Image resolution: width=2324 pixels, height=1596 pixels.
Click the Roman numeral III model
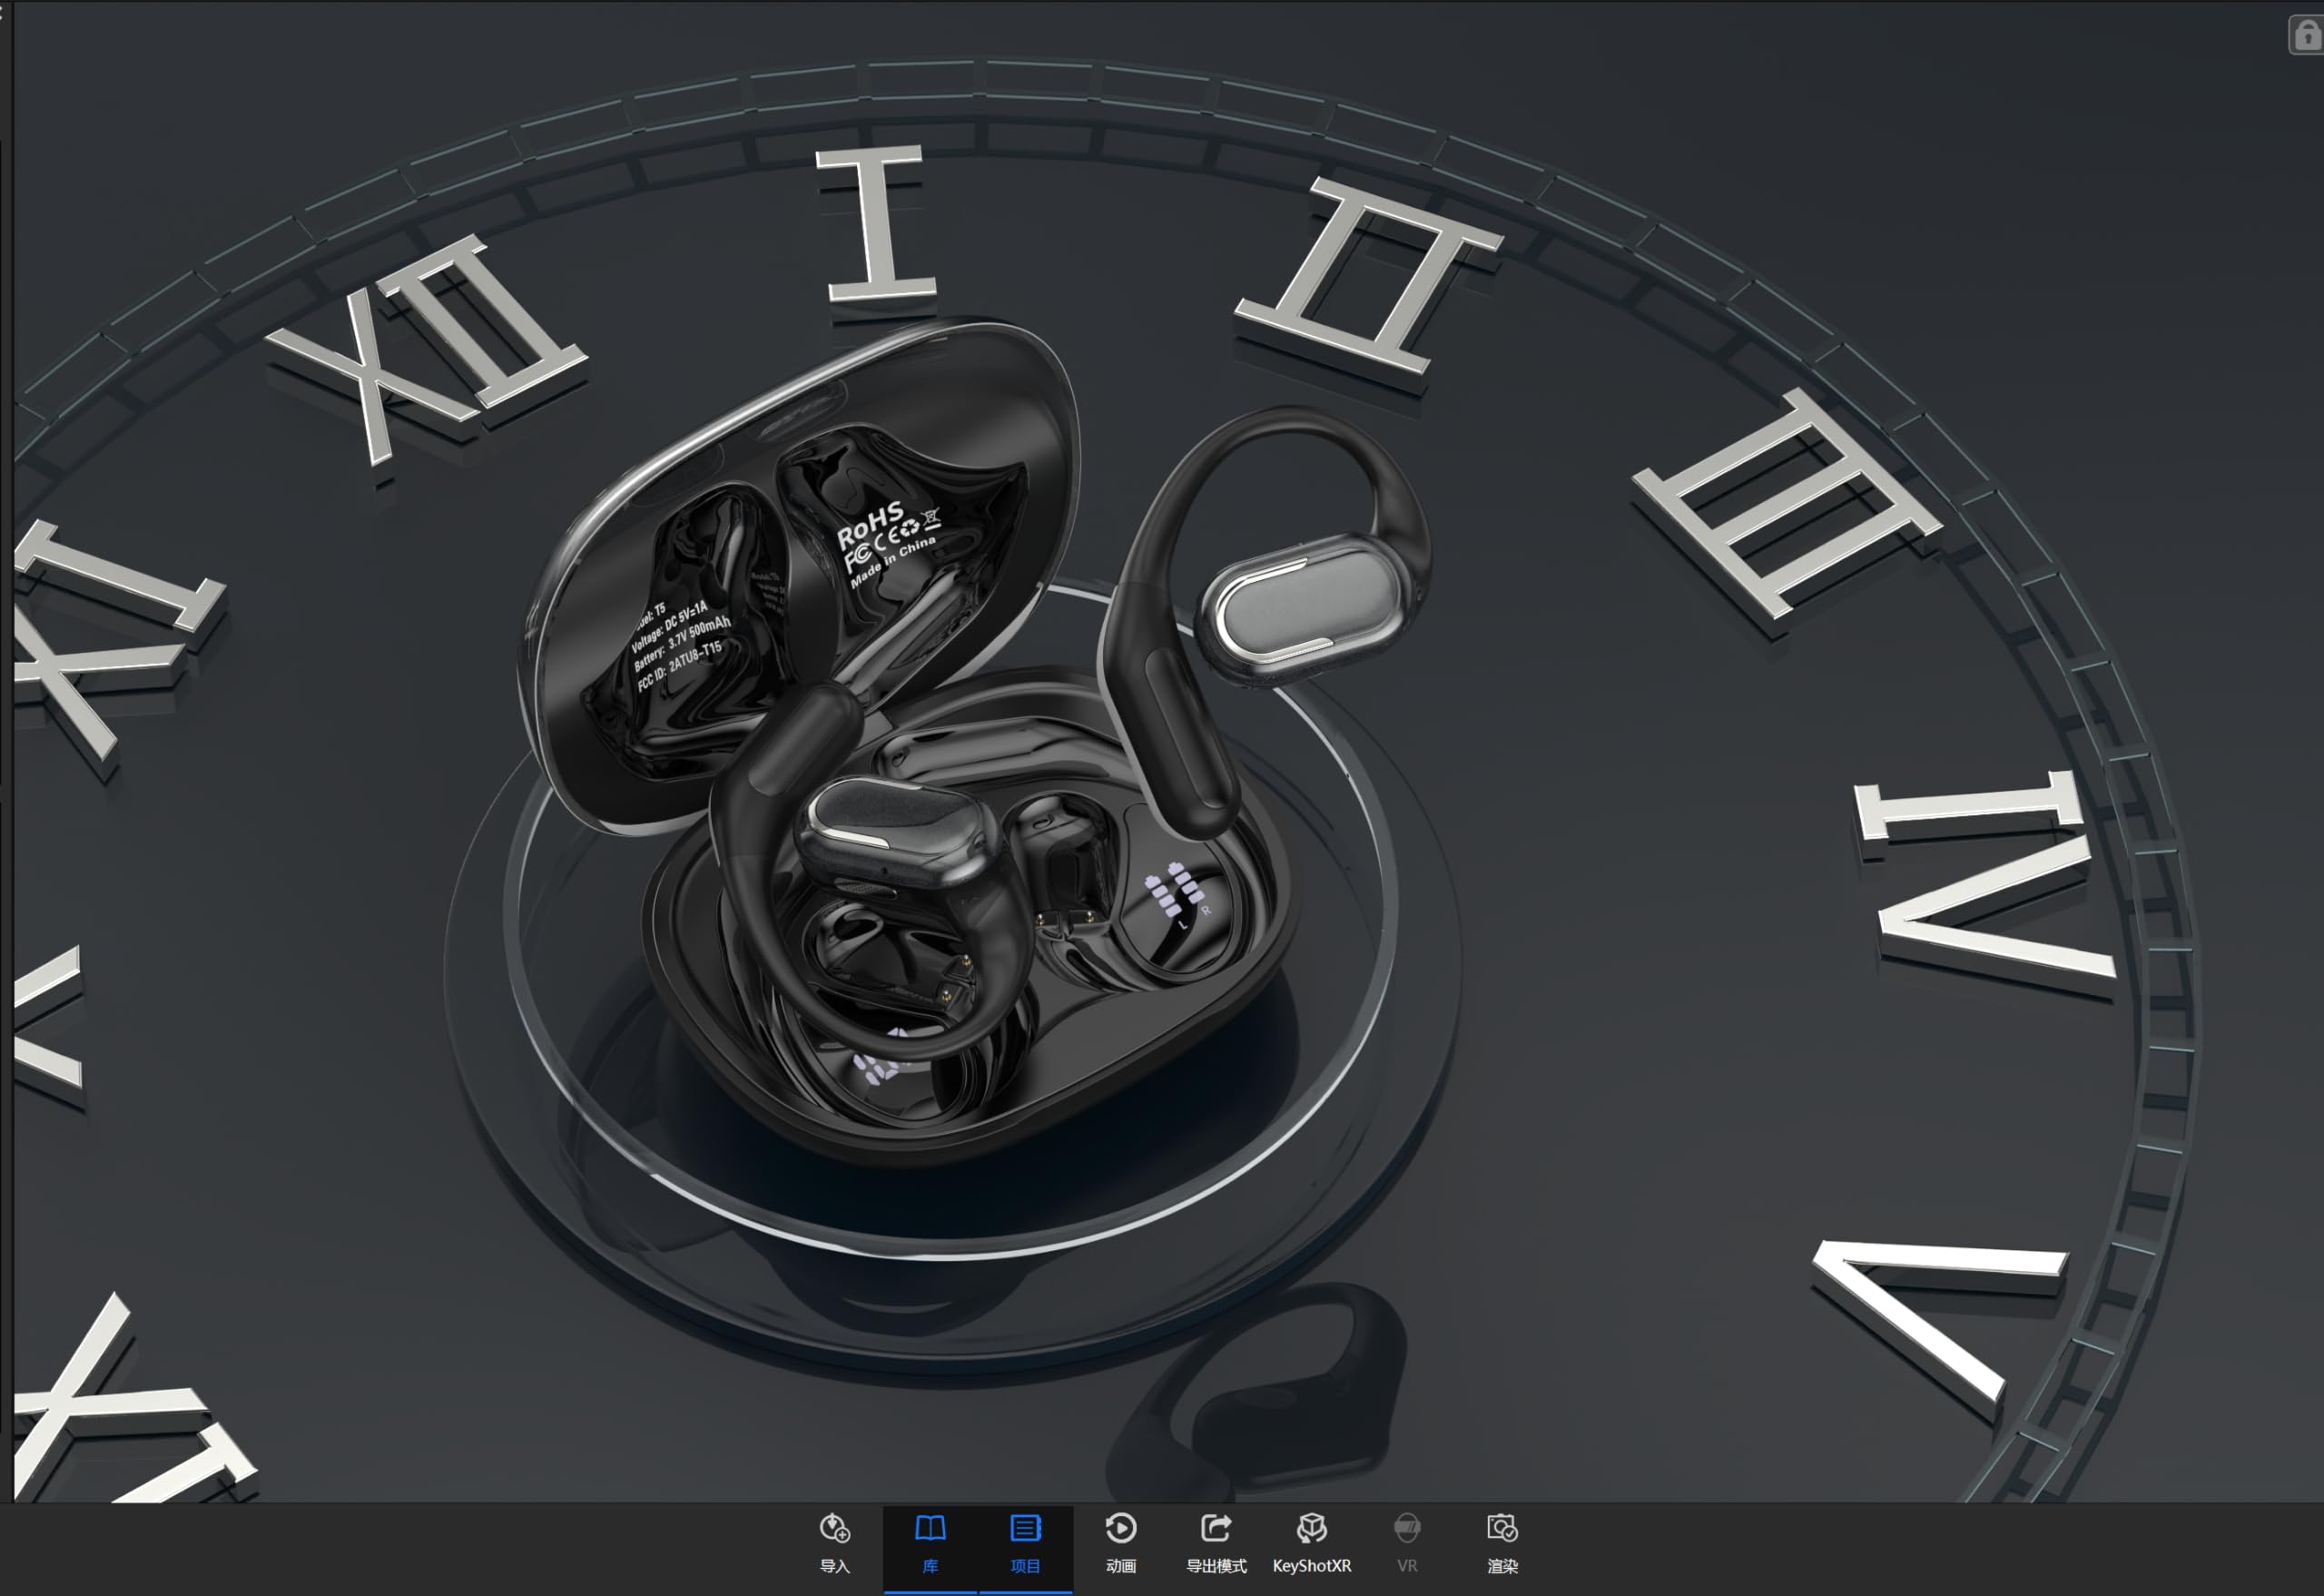click(x=1790, y=500)
